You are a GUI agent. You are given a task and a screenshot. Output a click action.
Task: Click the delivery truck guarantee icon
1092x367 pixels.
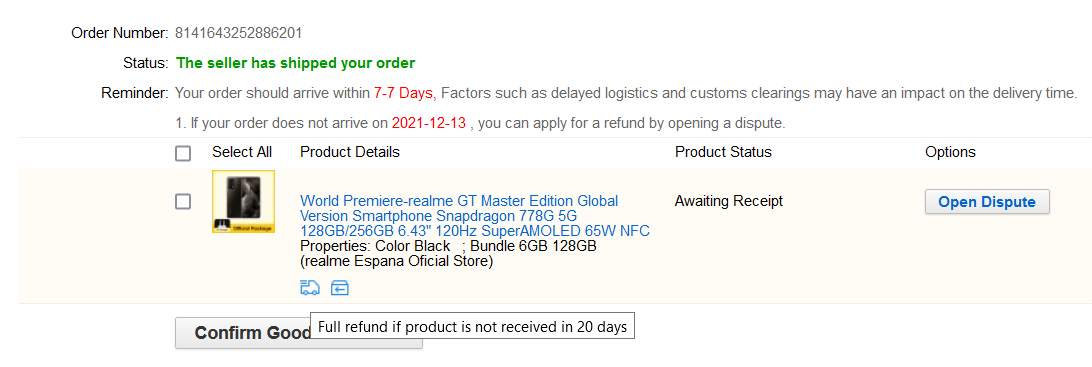click(x=310, y=288)
